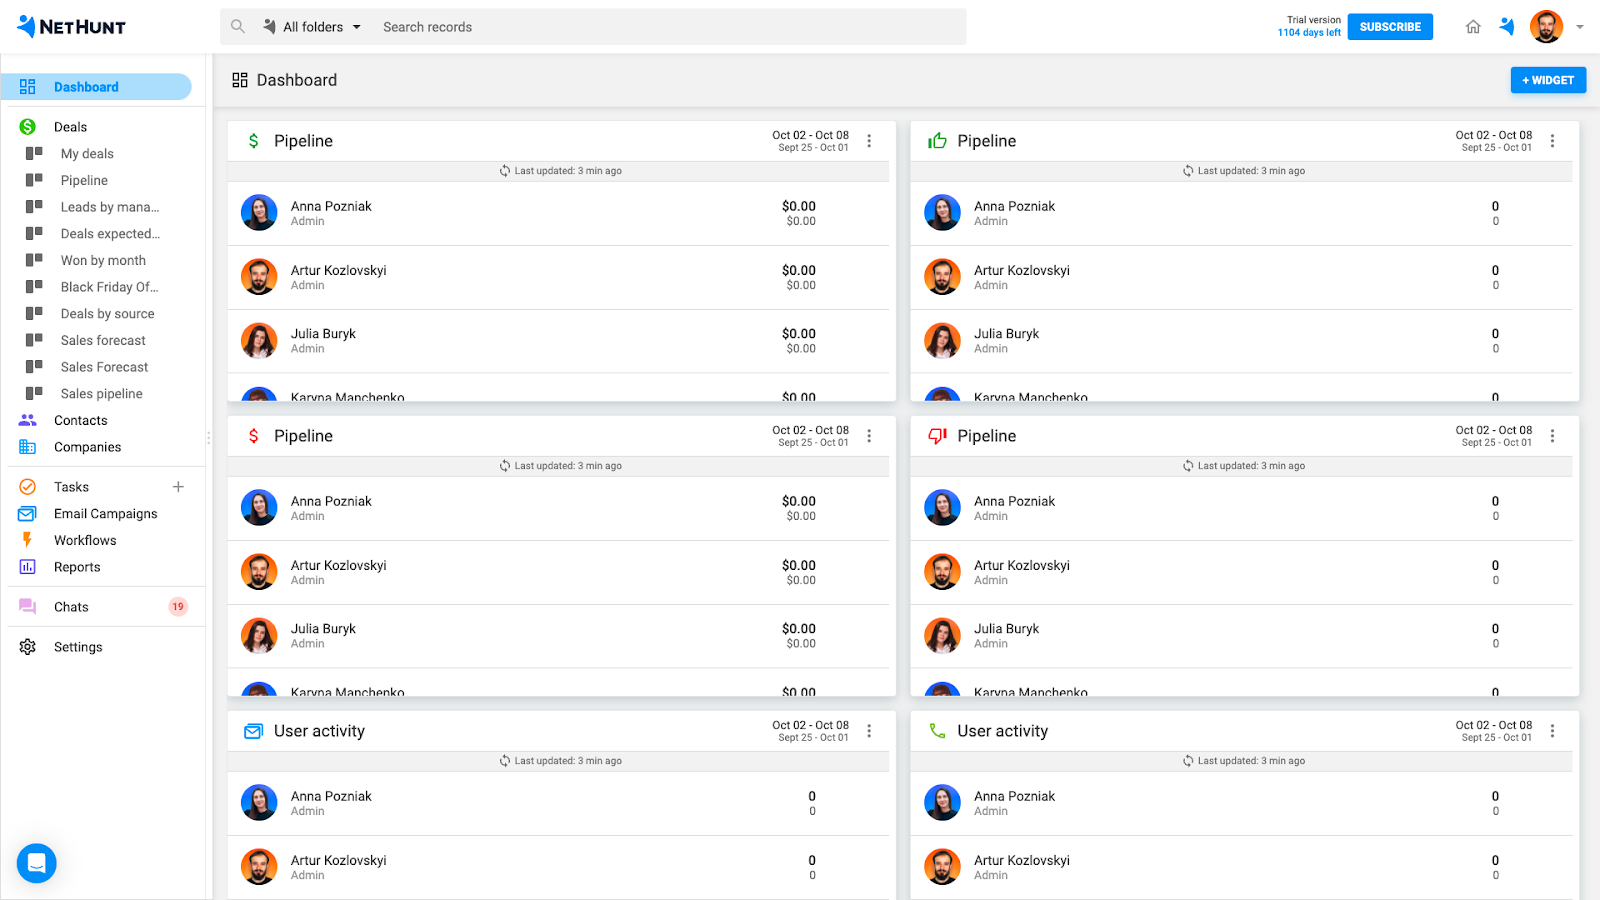Click the Search records input field
1600x900 pixels.
(x=500, y=27)
